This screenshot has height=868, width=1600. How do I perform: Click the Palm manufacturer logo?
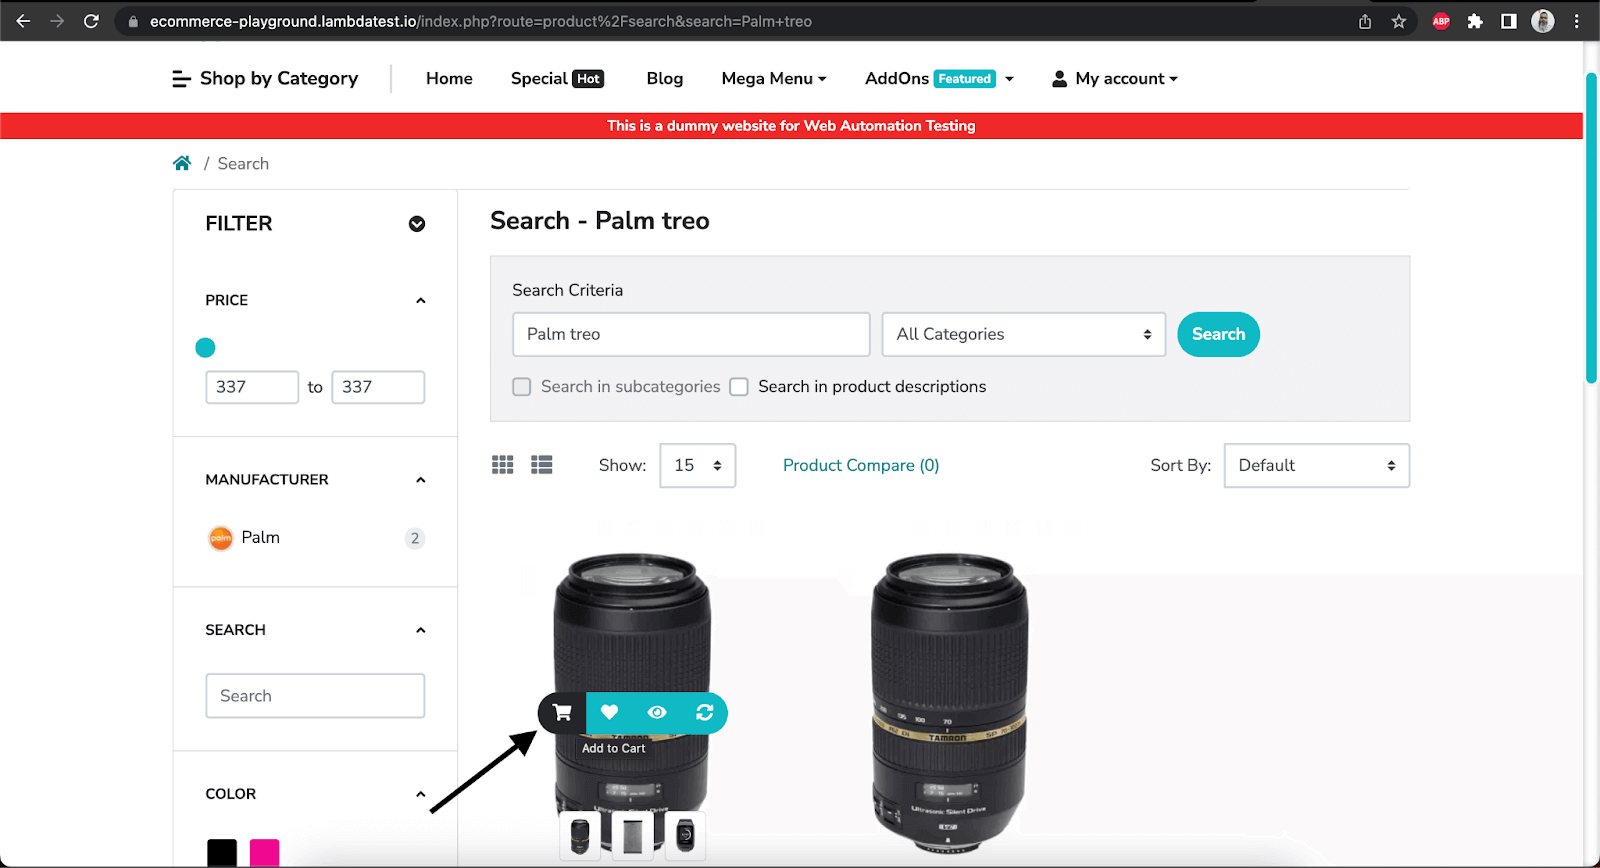tap(220, 538)
